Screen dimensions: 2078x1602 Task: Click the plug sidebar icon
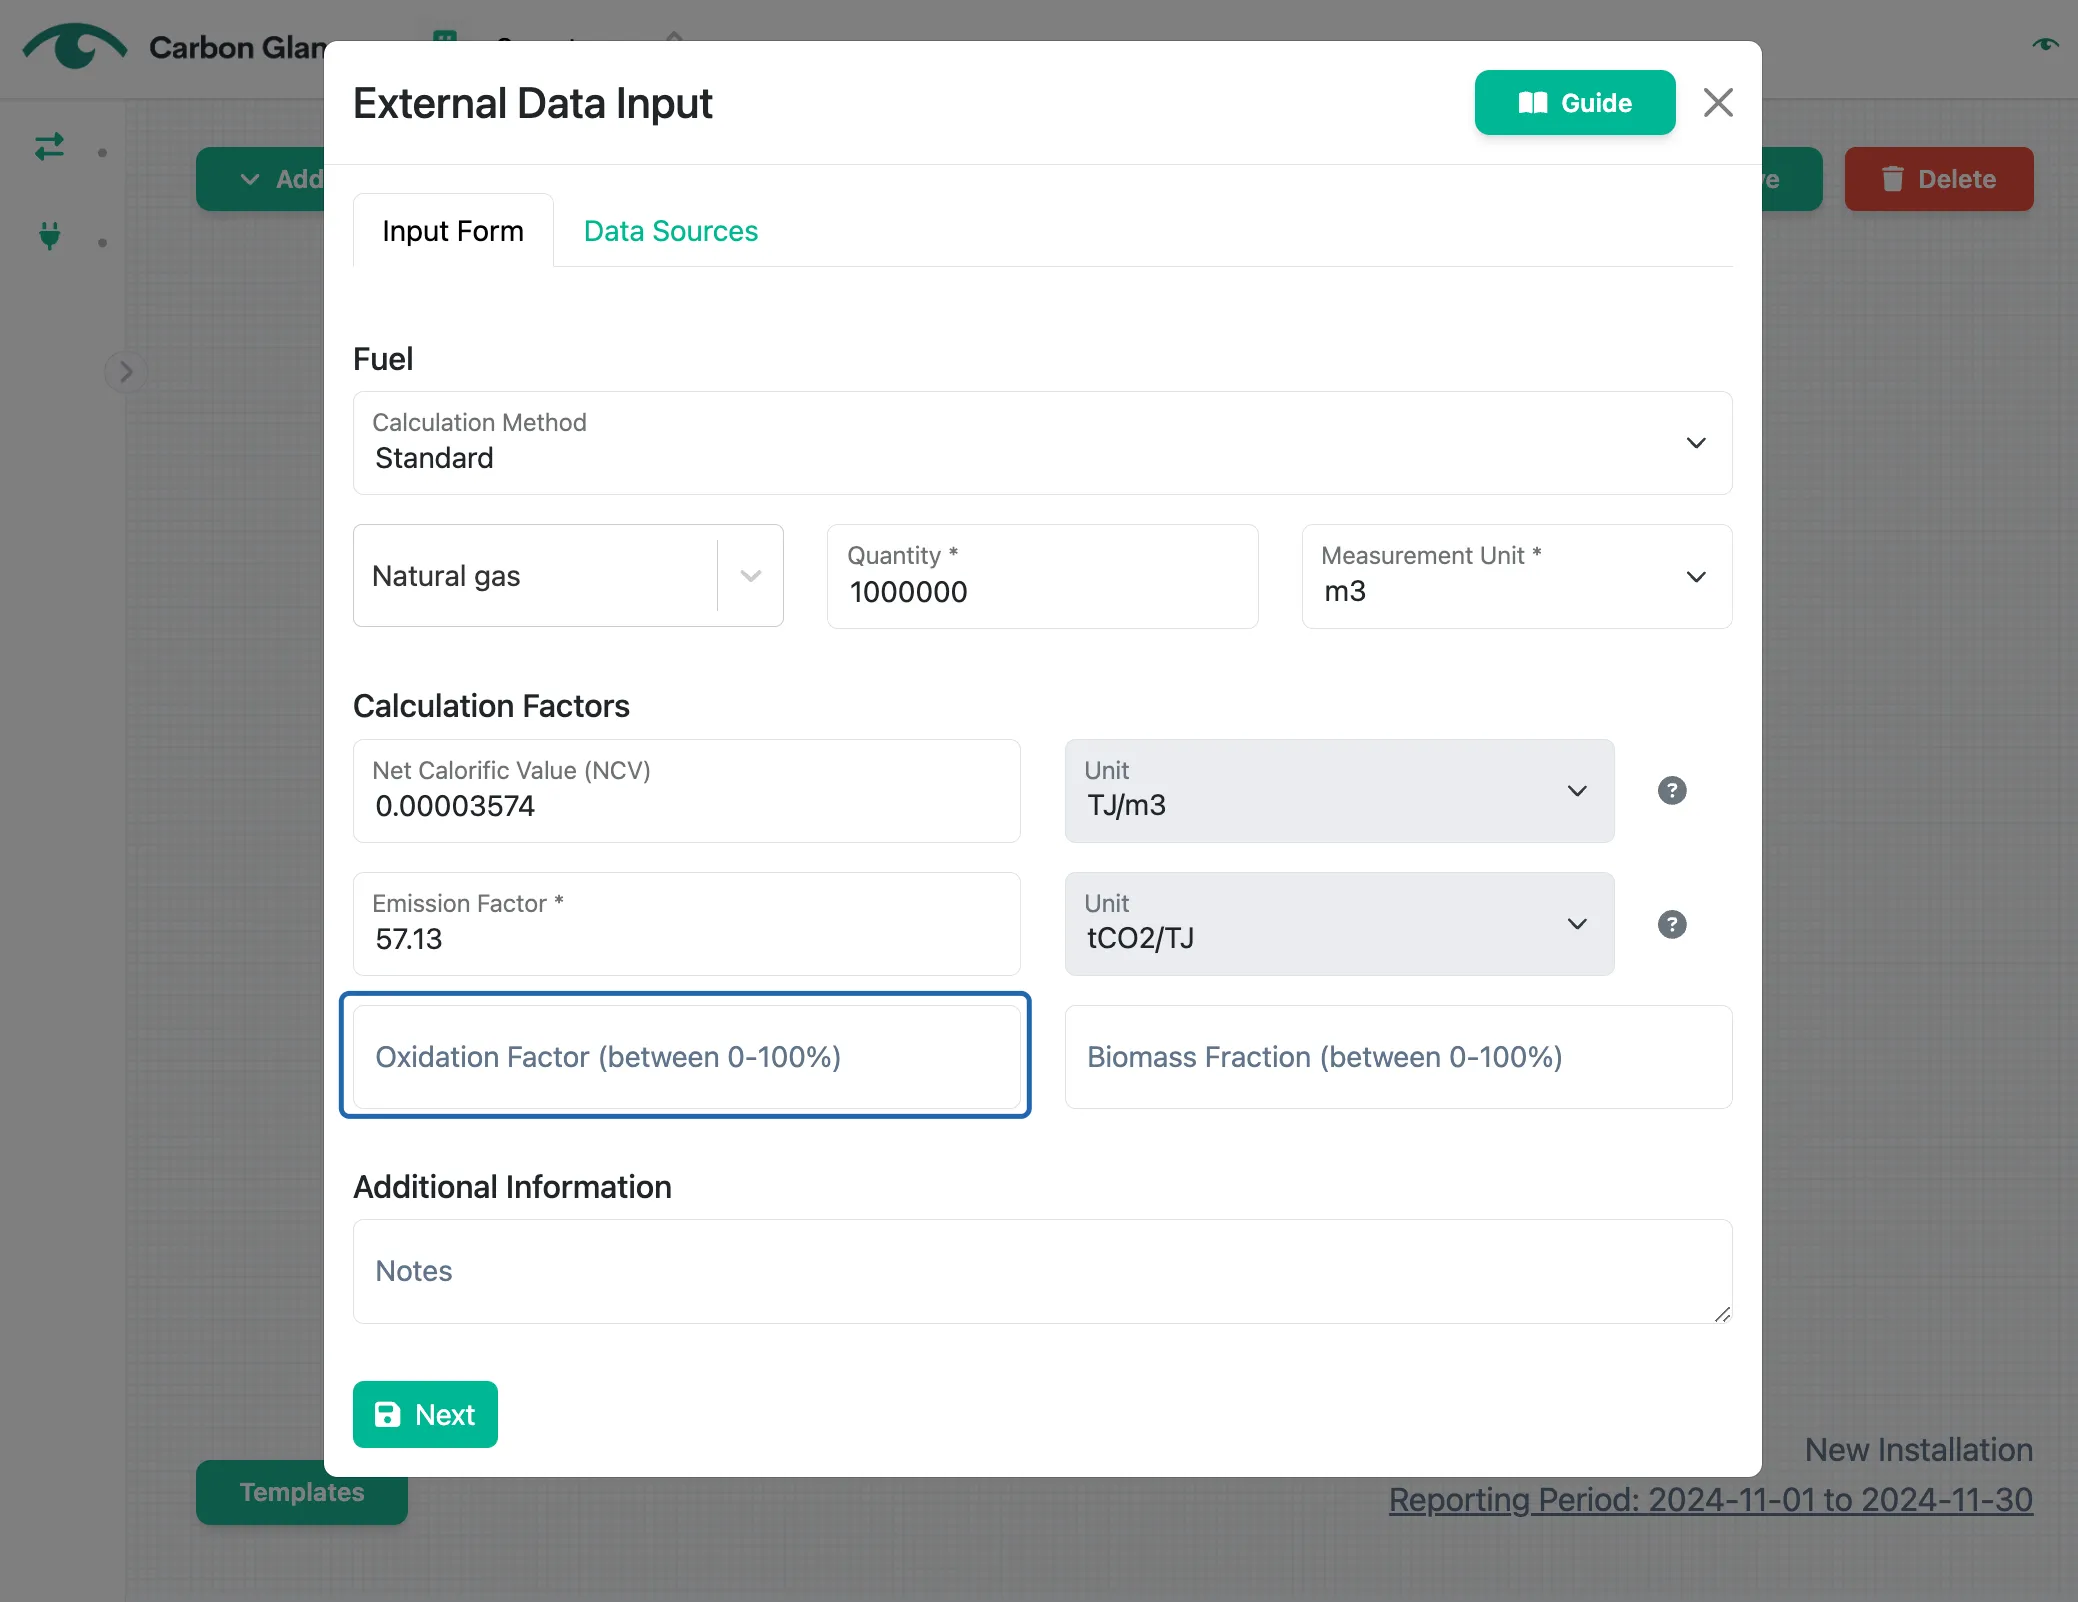[x=49, y=236]
